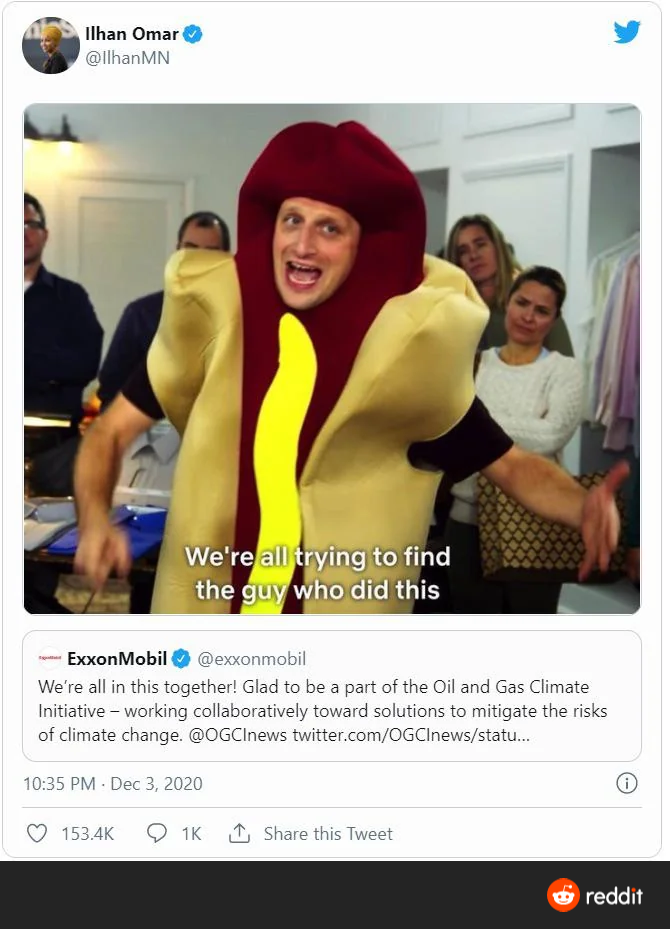Click ExxonMobil's verified checkmark badge
The width and height of the screenshot is (670, 929).
click(181, 658)
